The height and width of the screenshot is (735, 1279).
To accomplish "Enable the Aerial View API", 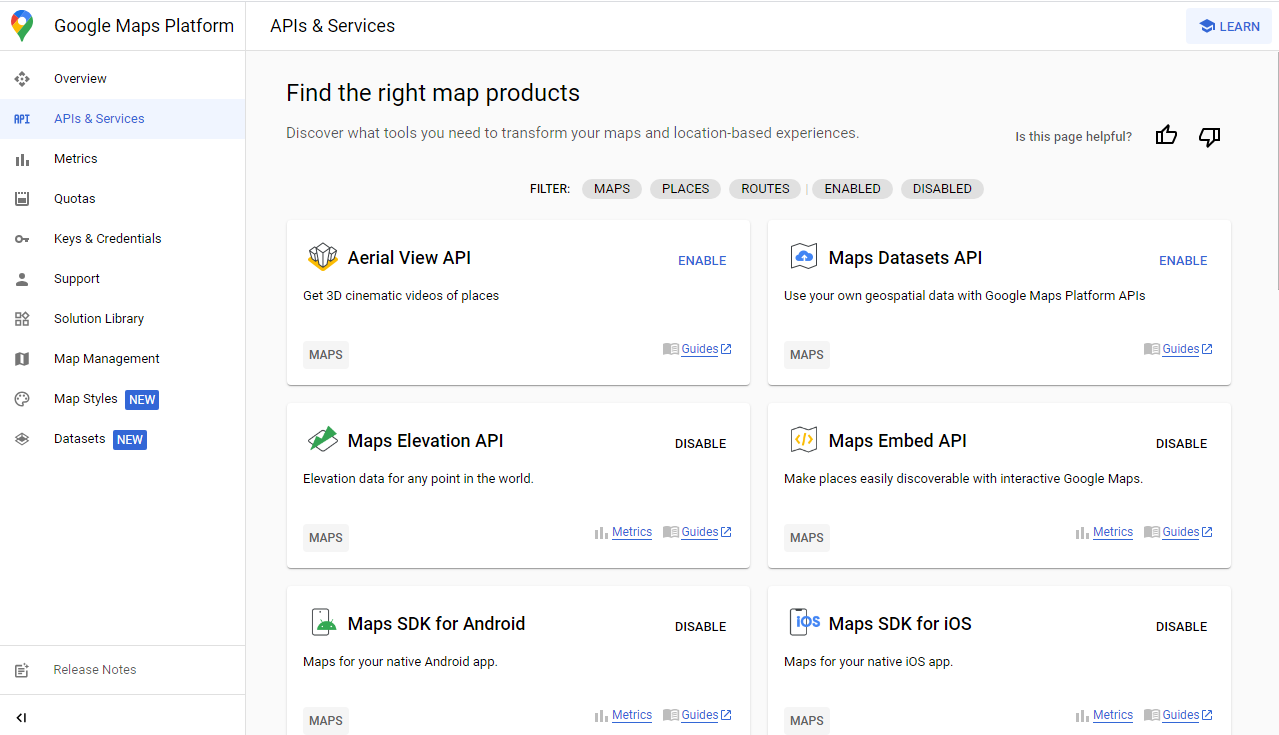I will coord(702,261).
